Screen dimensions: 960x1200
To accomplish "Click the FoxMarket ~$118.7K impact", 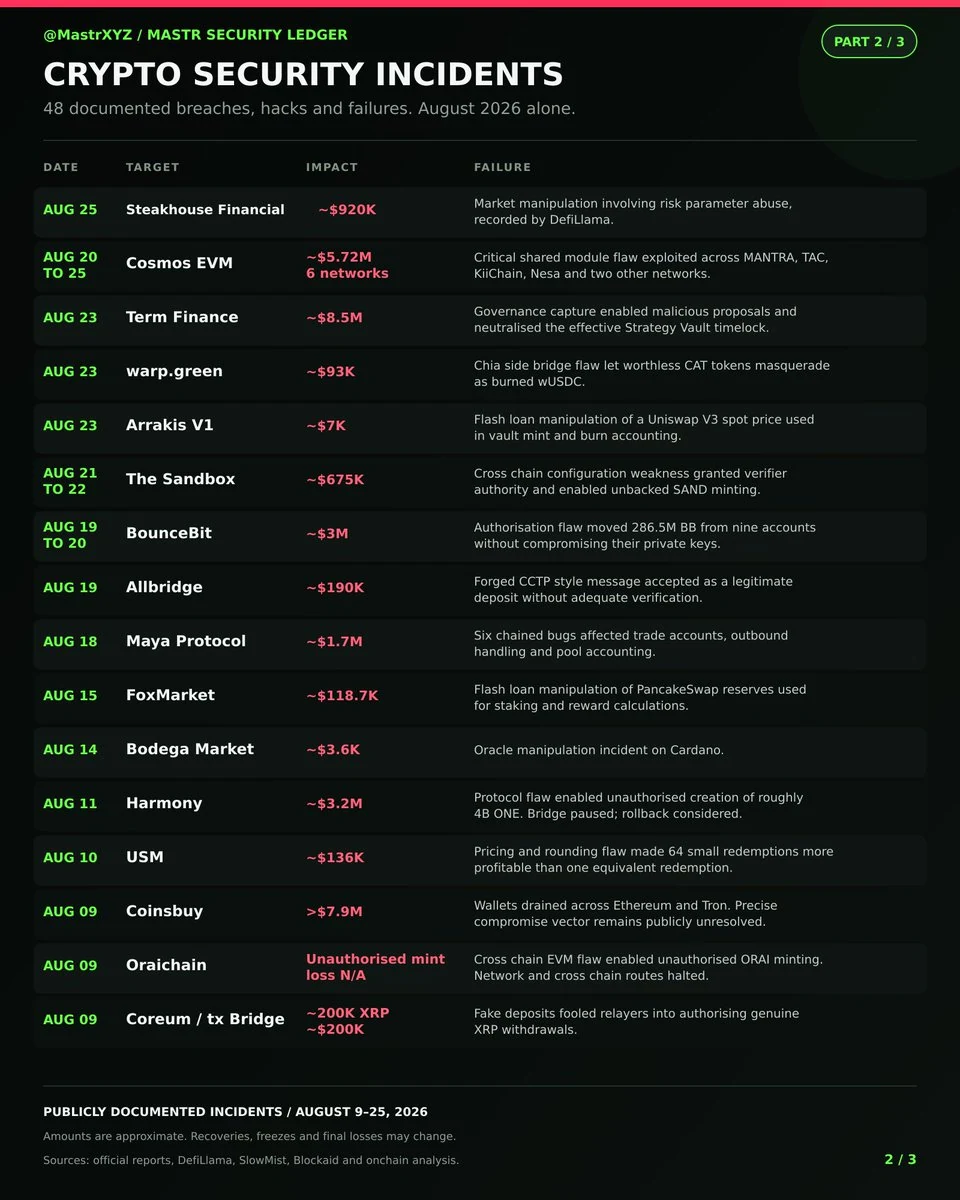I will pyautogui.click(x=342, y=696).
